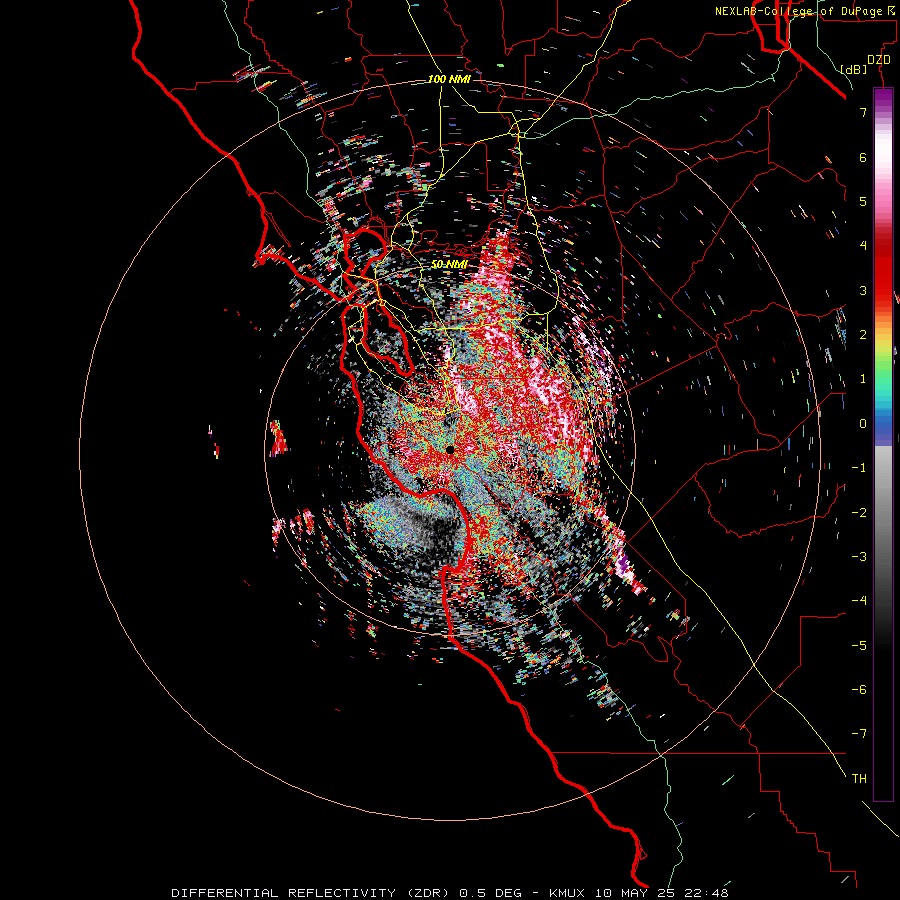900x900 pixels.
Task: Click the 'KMUX' station identifier in caption
Action: click(567, 893)
